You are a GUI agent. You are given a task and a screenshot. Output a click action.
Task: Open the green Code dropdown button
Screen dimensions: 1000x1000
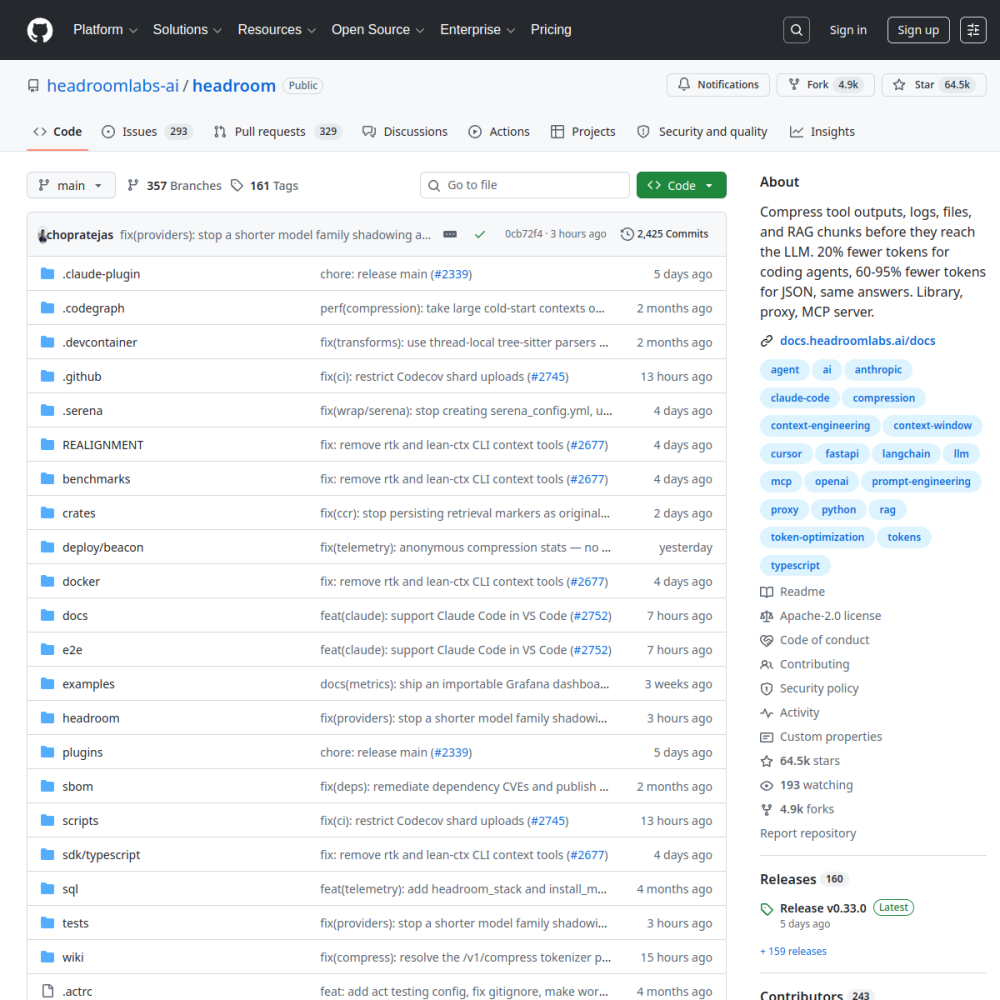pos(681,186)
